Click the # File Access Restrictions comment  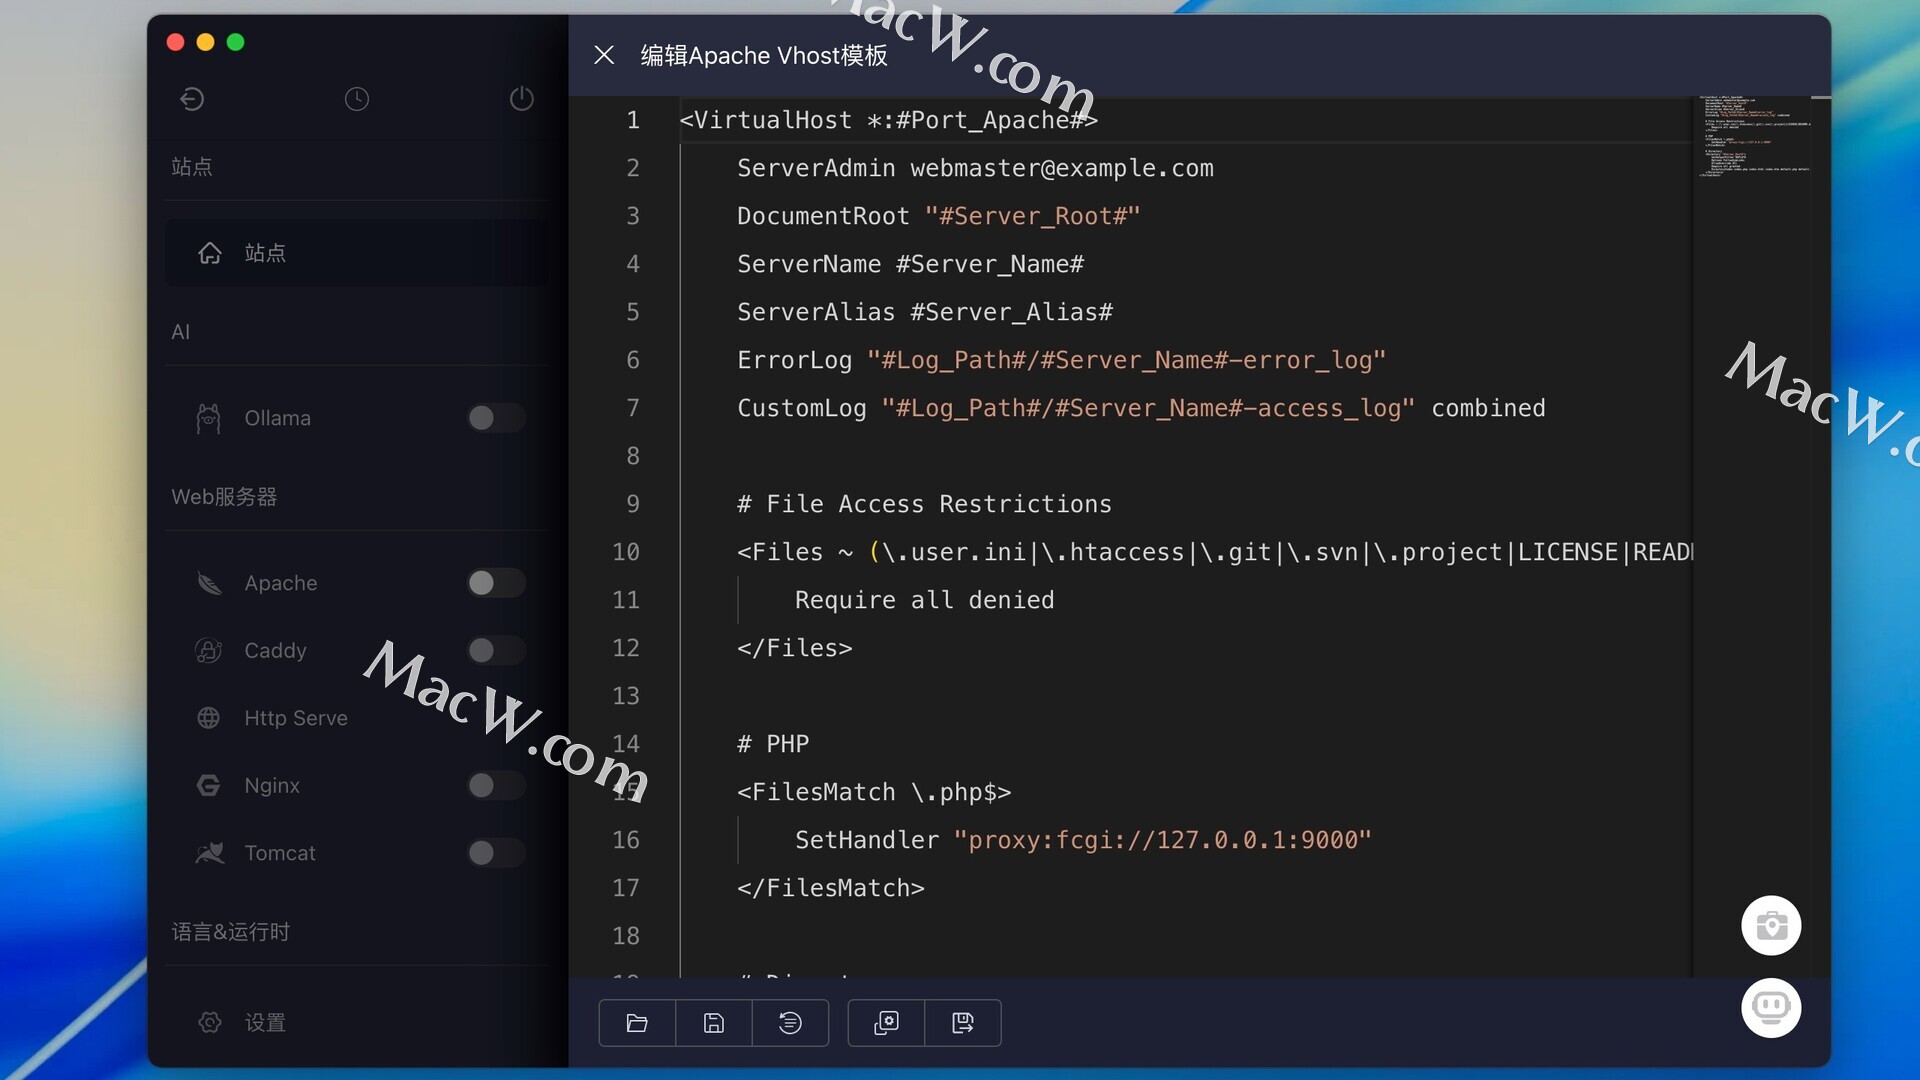pos(924,504)
